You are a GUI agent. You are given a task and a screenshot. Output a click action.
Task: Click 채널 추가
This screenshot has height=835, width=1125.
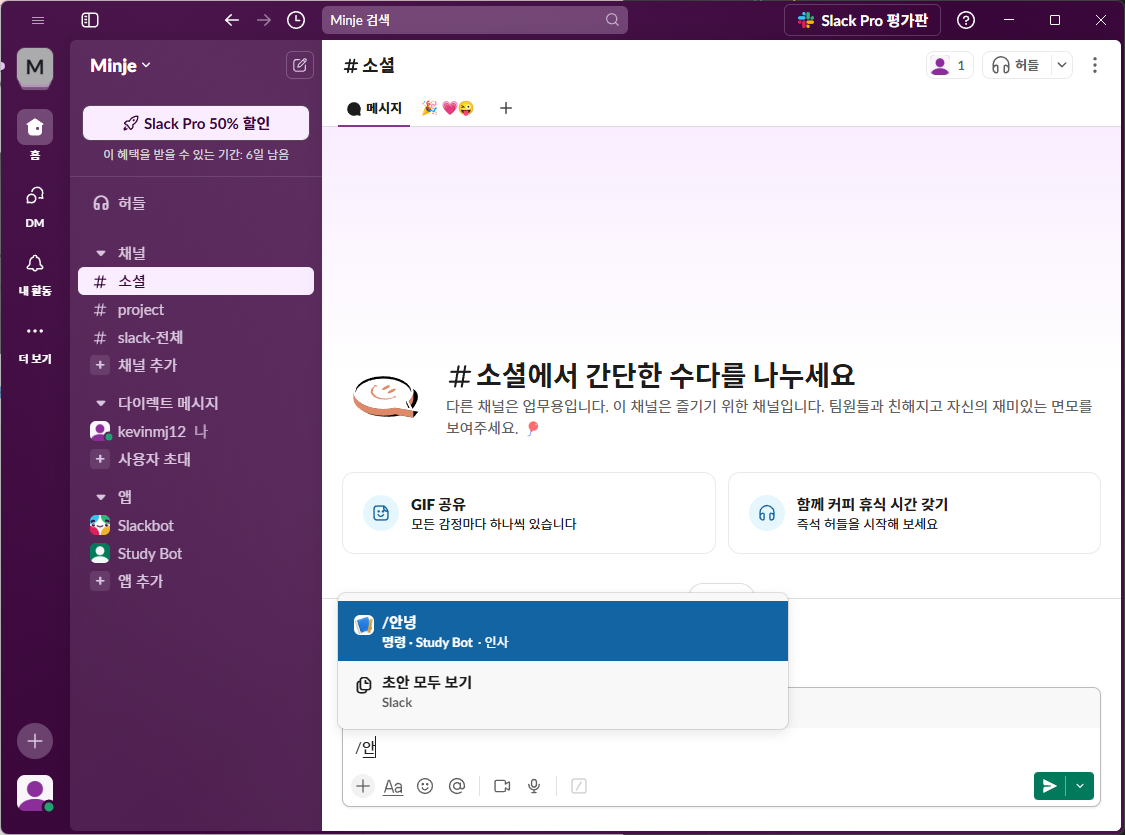196,365
